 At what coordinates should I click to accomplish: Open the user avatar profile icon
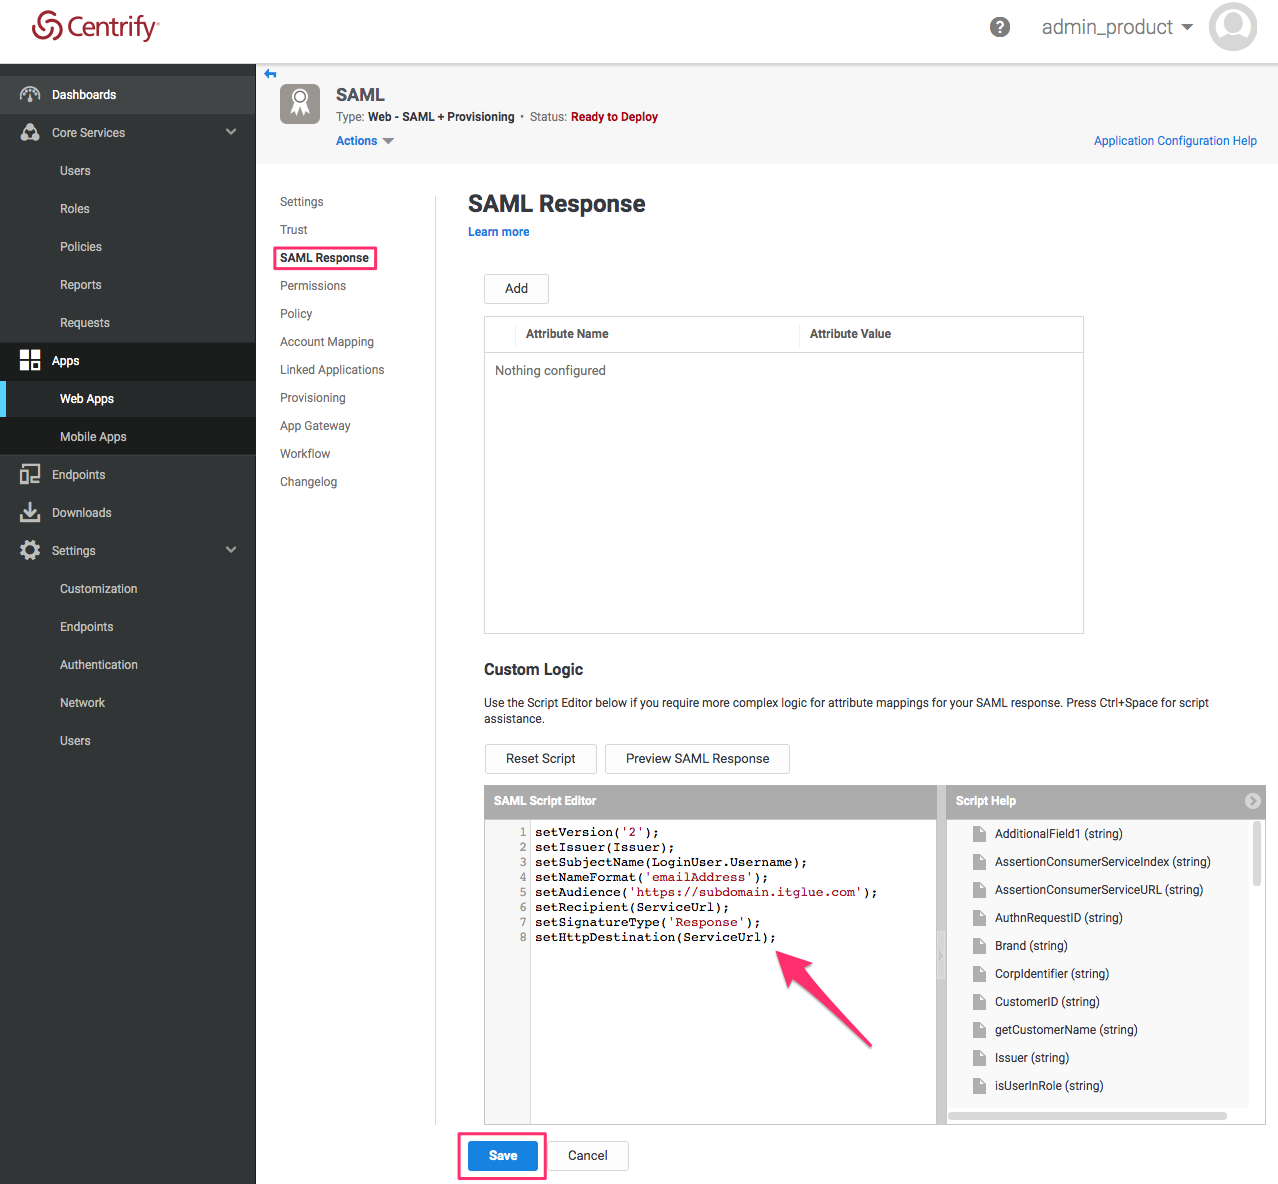click(1232, 27)
